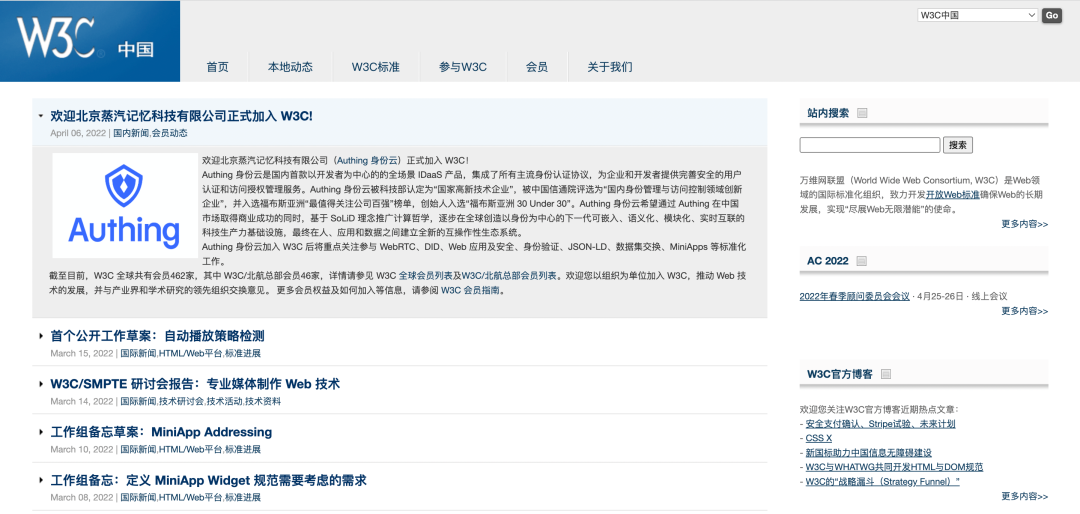Click 技术资料 tag on March 14 post
The width and height of the screenshot is (1080, 514).
263,401
